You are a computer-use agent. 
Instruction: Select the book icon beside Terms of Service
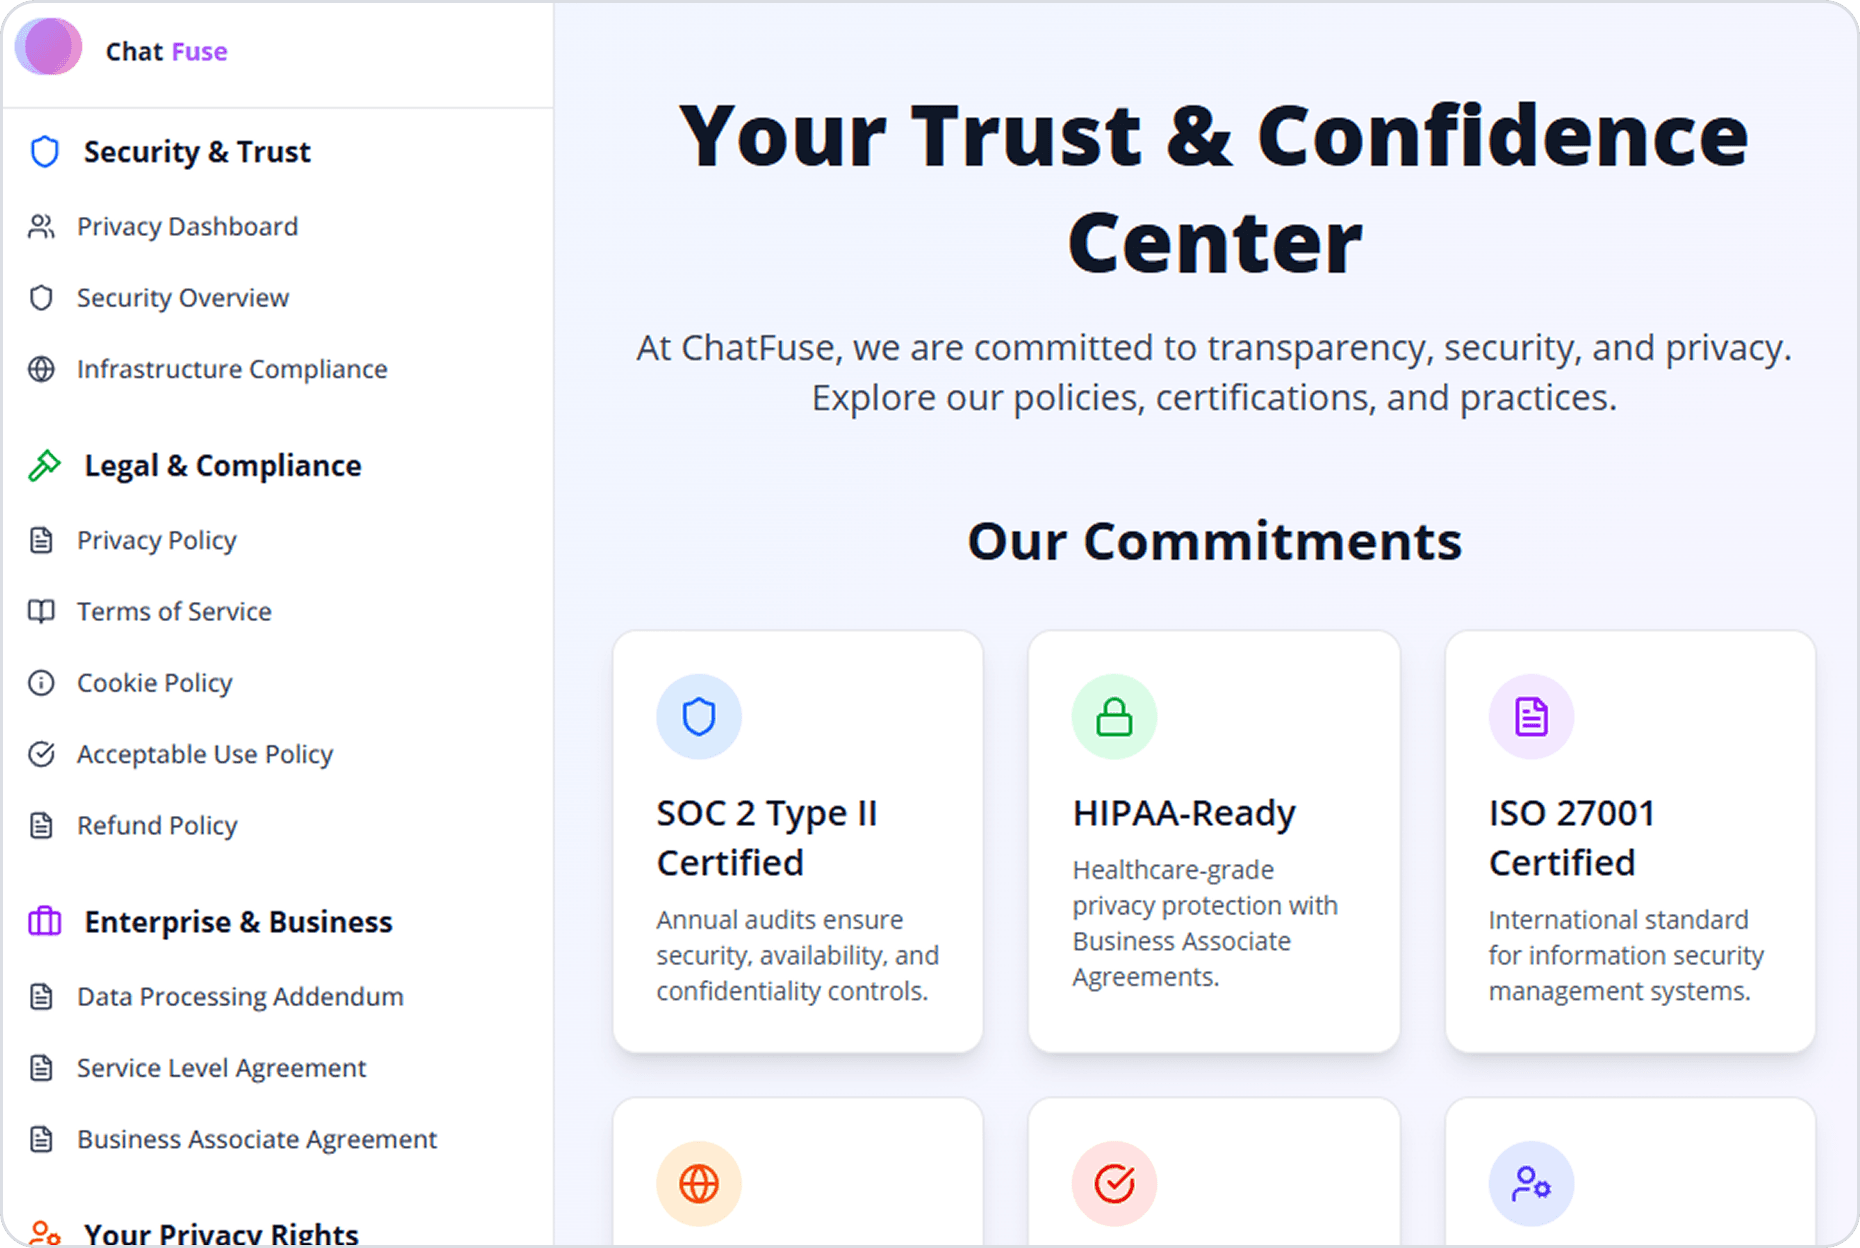point(41,611)
